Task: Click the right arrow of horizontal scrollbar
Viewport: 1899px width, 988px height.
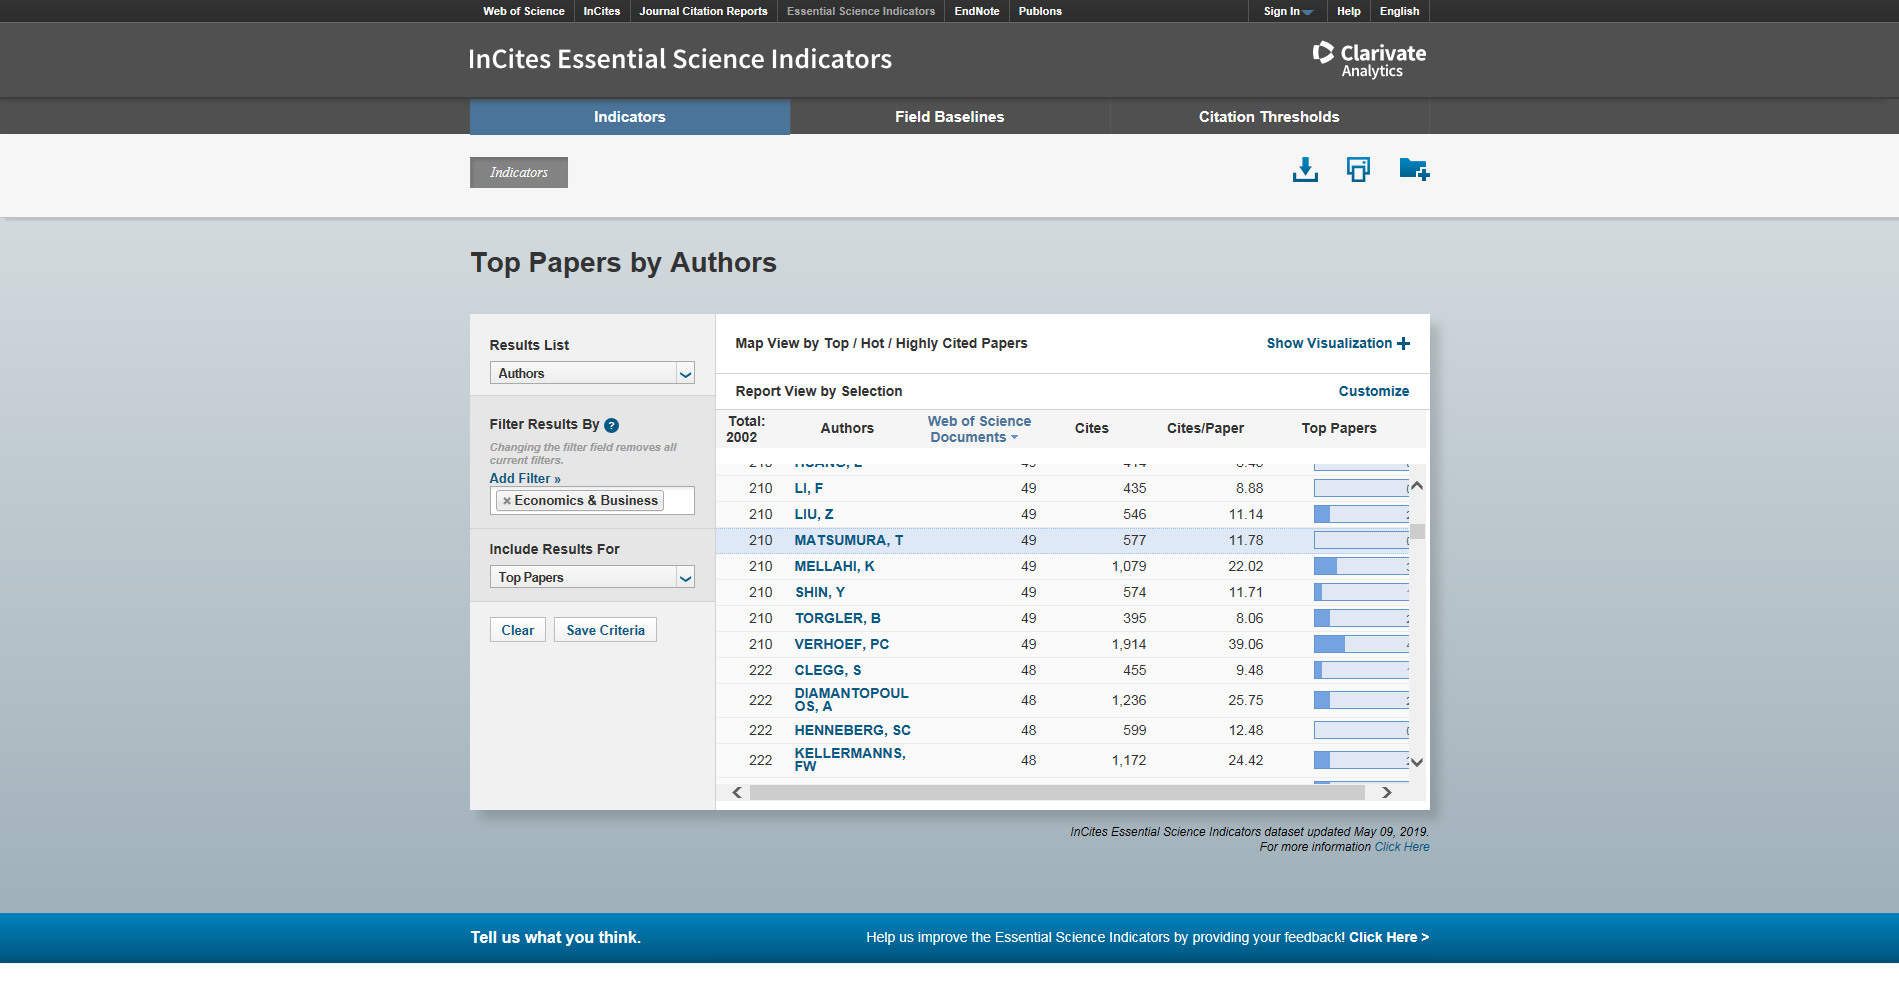Action: point(1386,792)
